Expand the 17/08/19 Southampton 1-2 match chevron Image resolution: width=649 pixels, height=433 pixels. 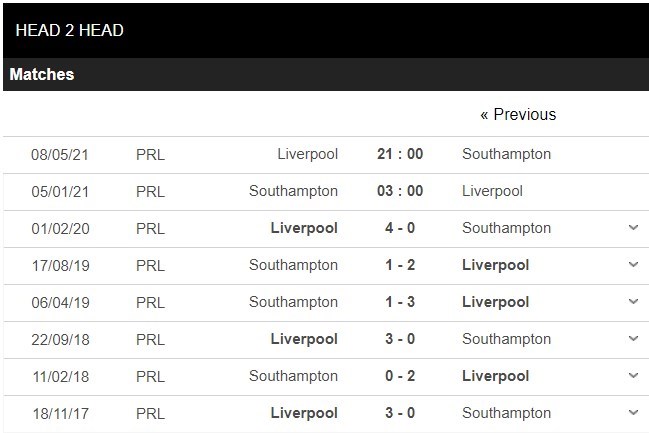pos(633,265)
